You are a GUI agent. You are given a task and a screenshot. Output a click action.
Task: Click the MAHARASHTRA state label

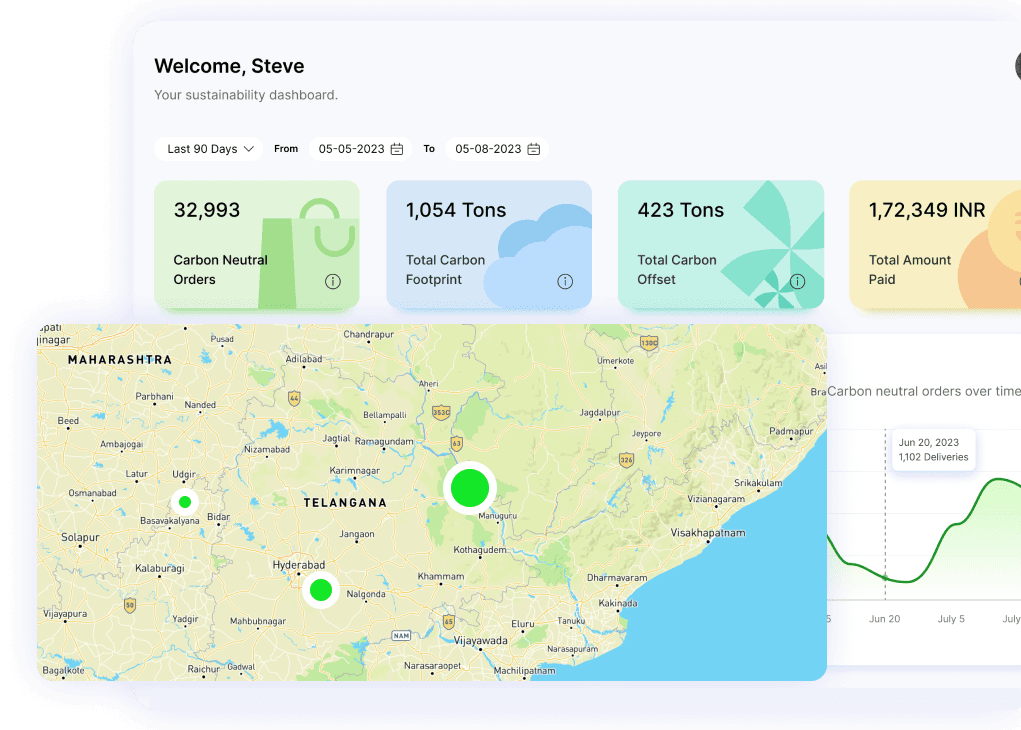tap(120, 359)
